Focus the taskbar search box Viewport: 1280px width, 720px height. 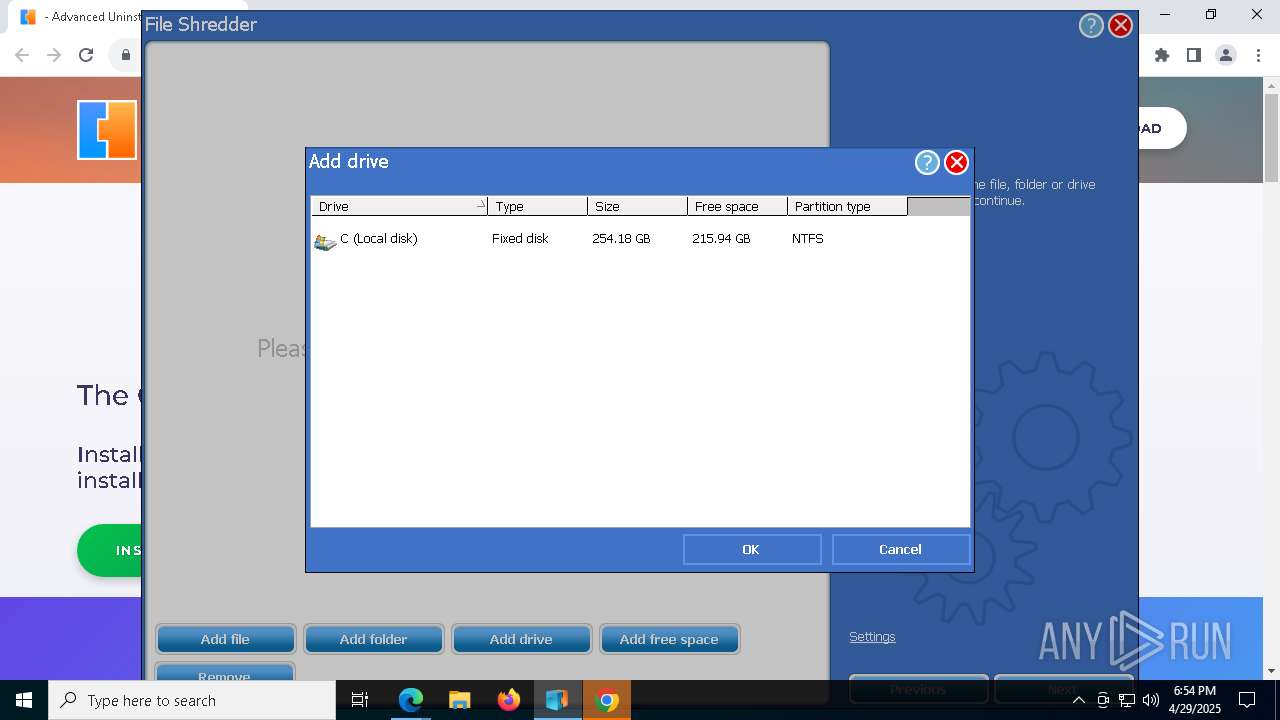tap(192, 700)
